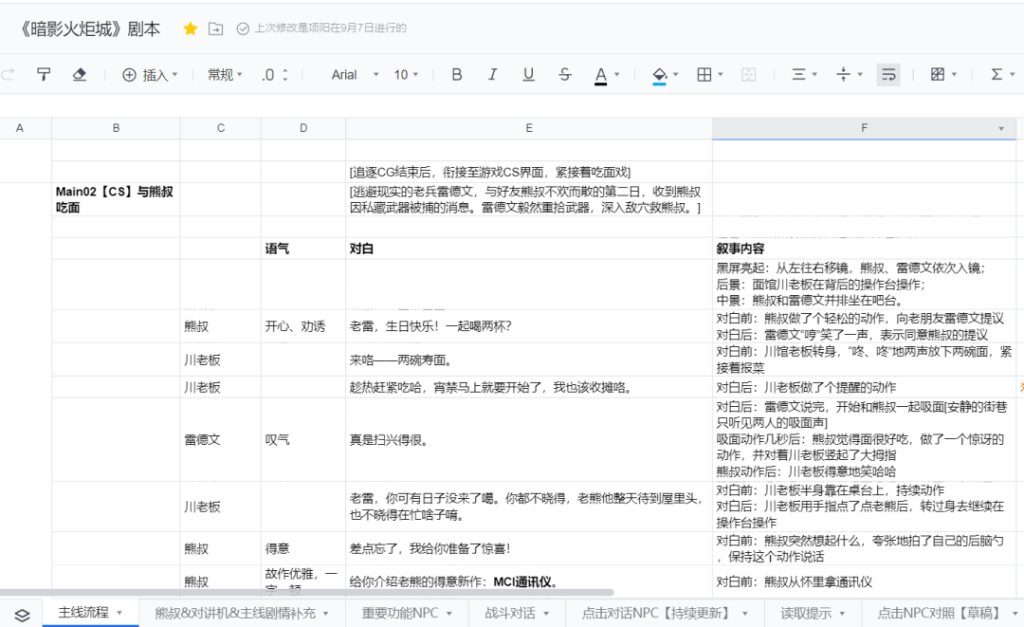Toggle bold formatting

click(x=457, y=74)
